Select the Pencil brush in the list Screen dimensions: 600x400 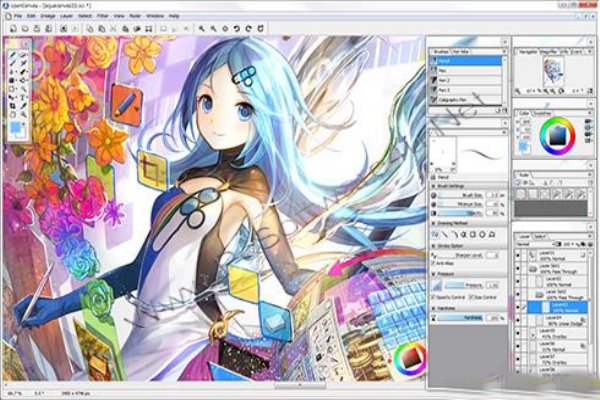point(466,60)
